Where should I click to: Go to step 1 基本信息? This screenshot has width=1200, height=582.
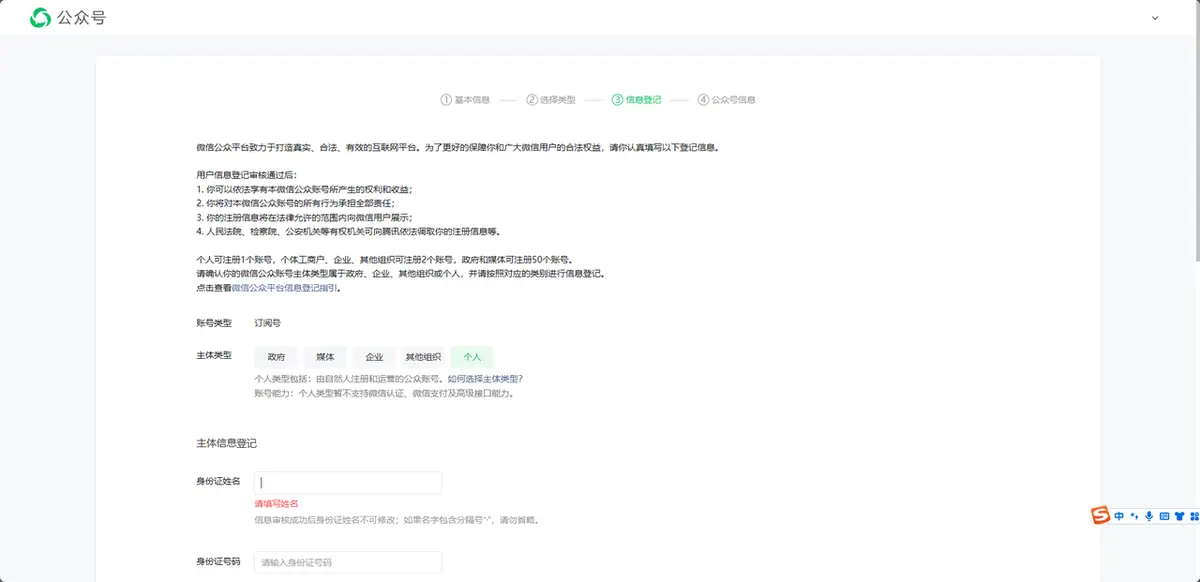pyautogui.click(x=465, y=100)
